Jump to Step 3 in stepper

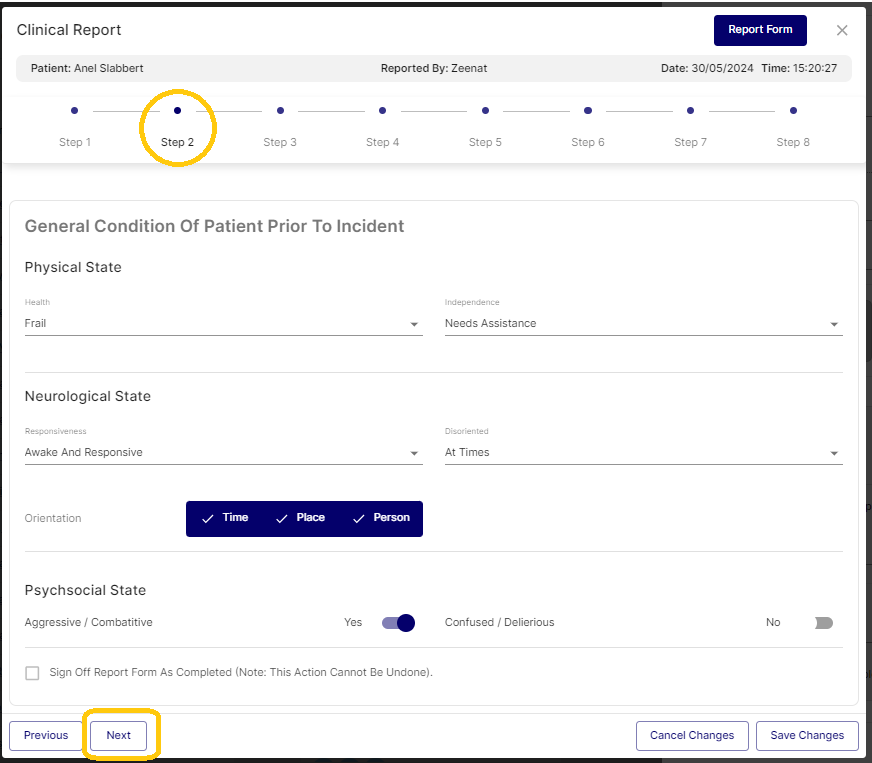[280, 111]
